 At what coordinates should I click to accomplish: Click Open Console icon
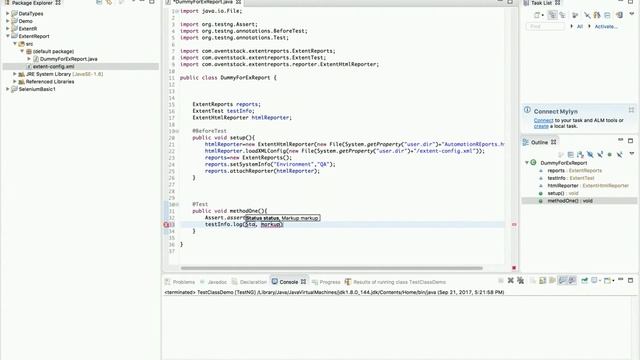[607, 280]
